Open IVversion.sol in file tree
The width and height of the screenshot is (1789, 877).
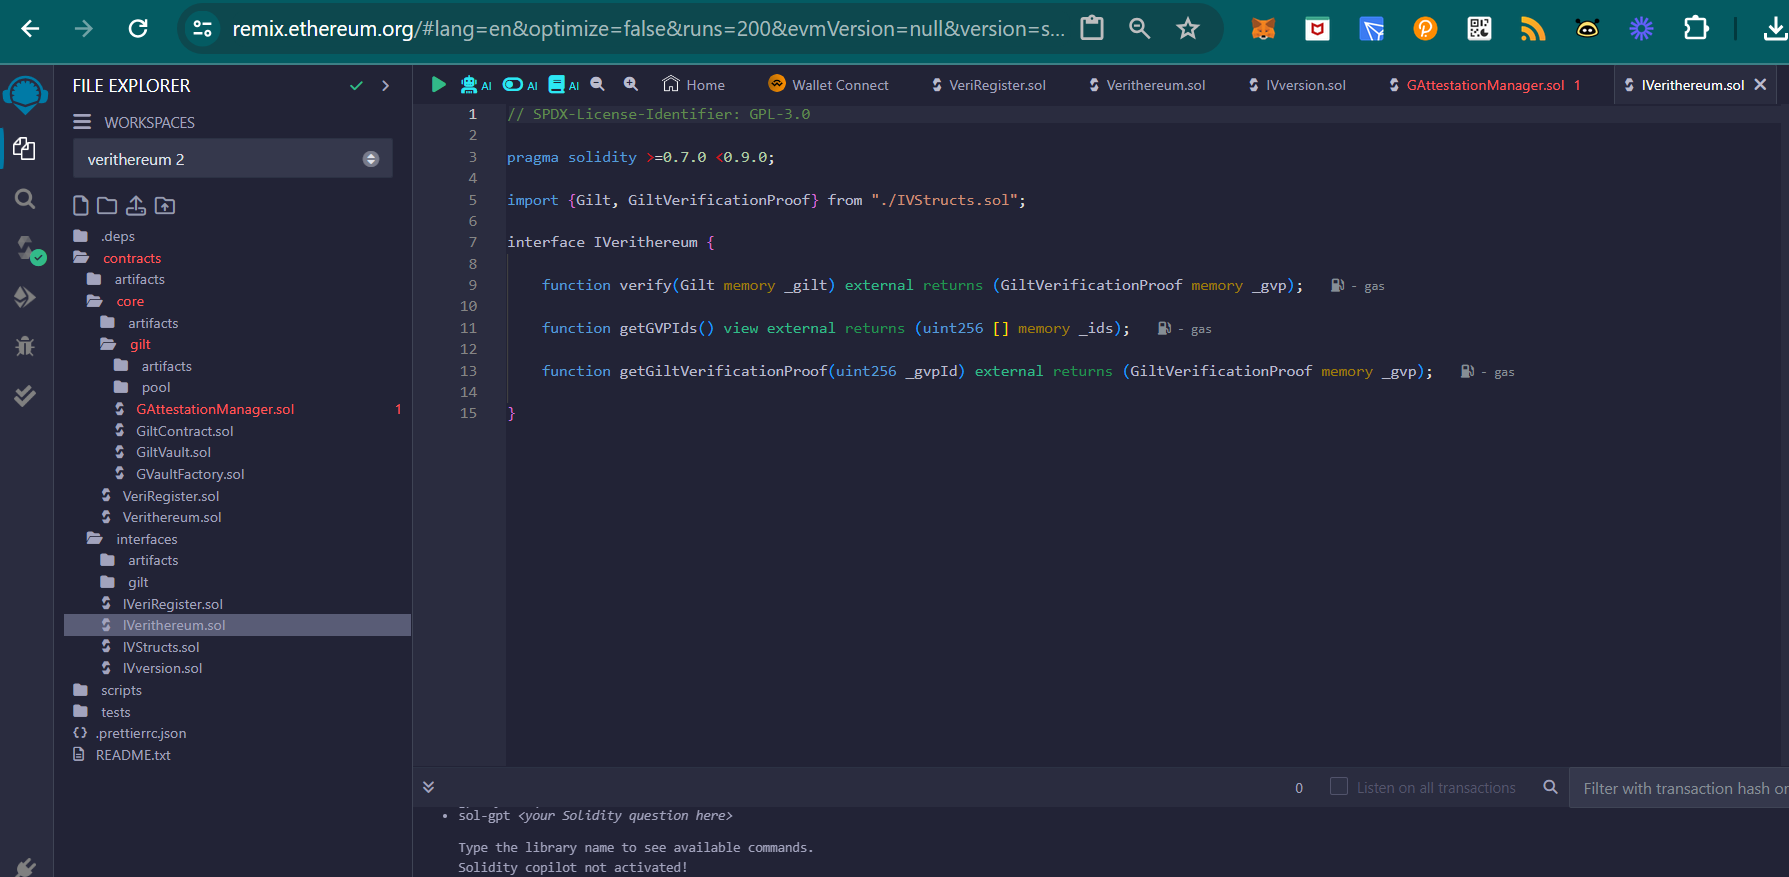162,668
